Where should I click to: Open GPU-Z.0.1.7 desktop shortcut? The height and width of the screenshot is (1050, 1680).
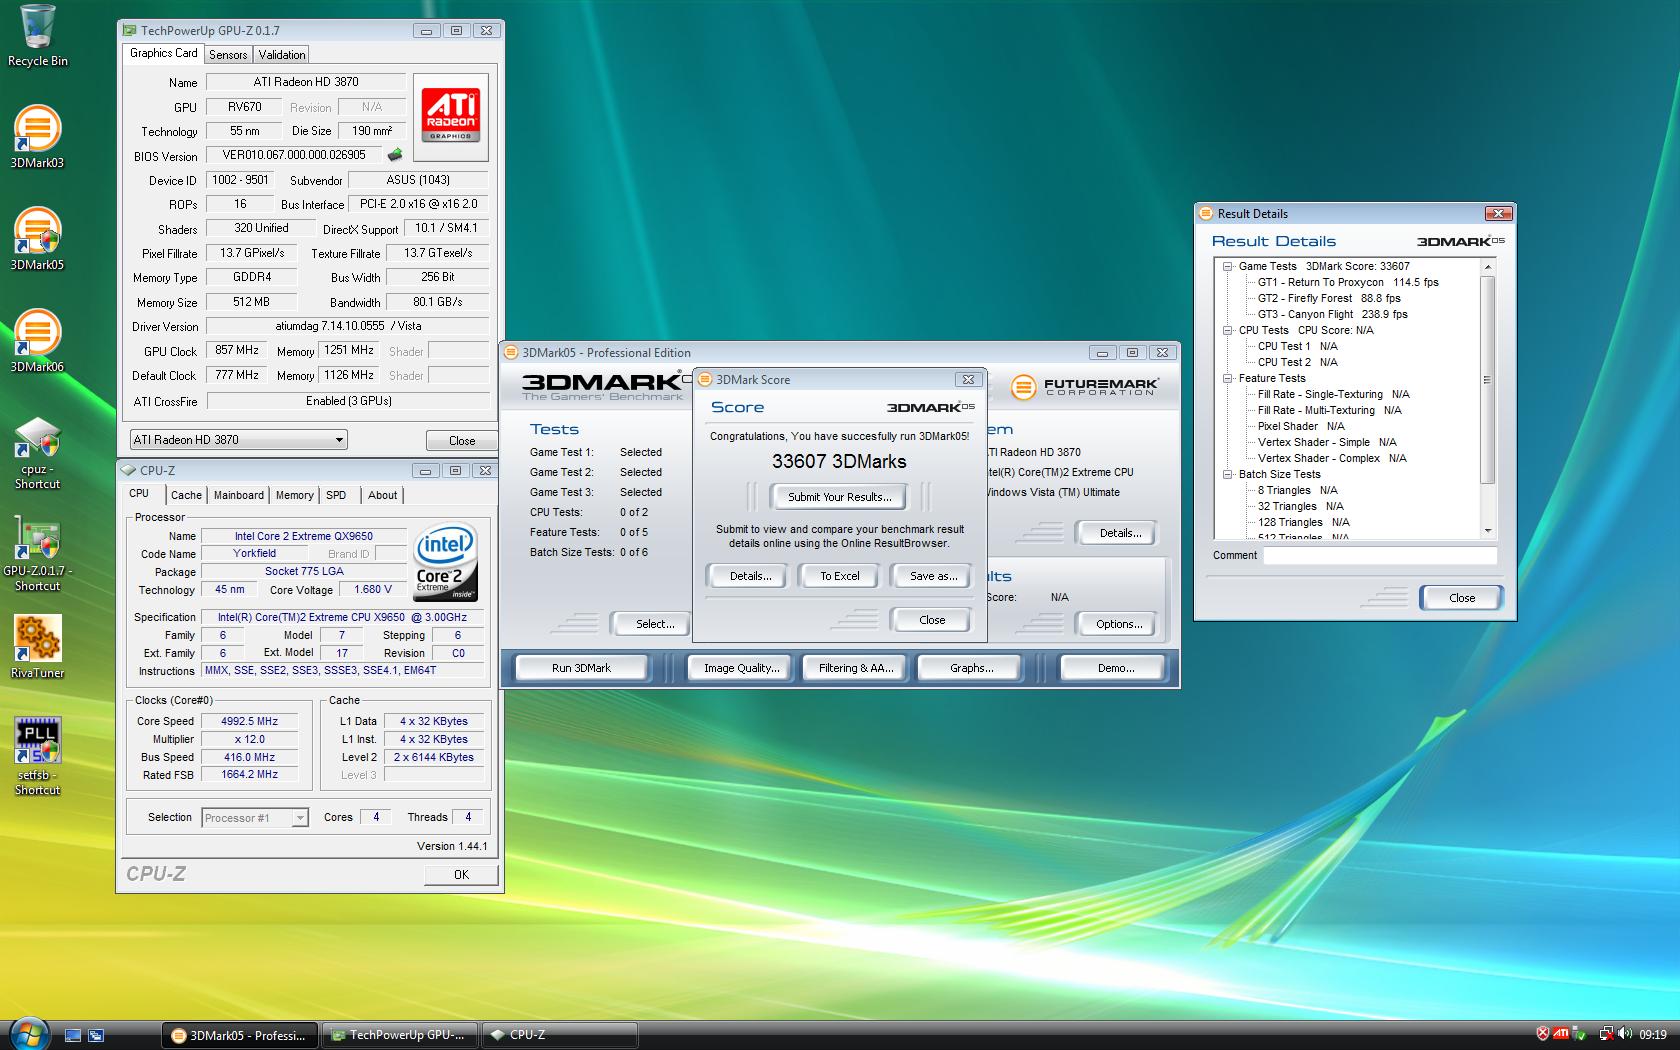(x=37, y=556)
